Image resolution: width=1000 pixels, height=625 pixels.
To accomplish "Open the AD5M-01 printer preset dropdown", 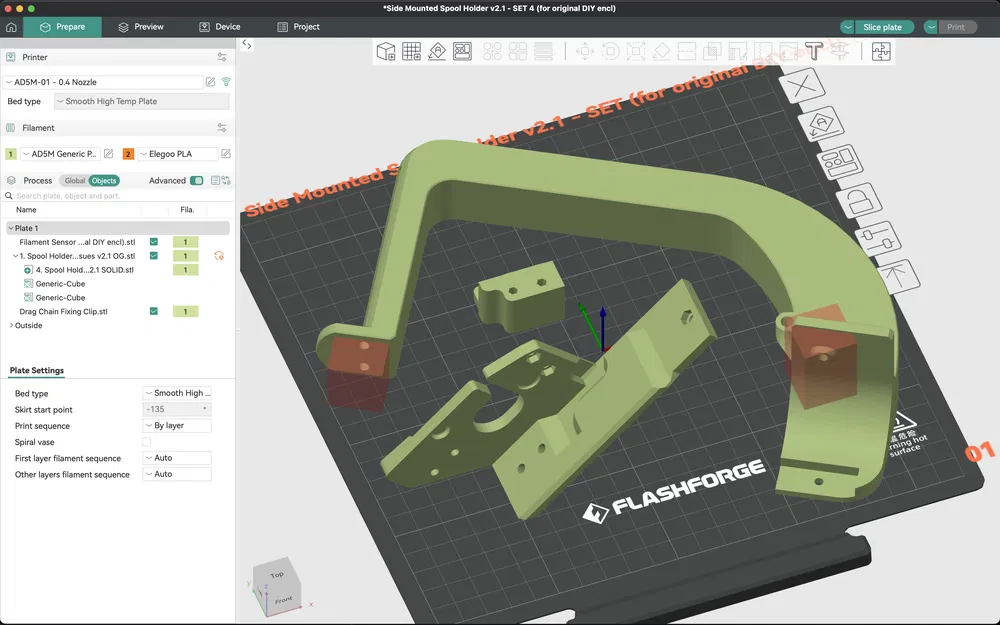I will tap(103, 82).
